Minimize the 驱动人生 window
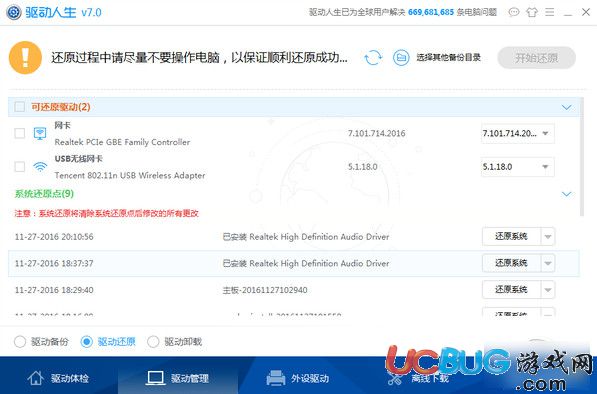Screen dimensions: 597x394 click(568, 13)
